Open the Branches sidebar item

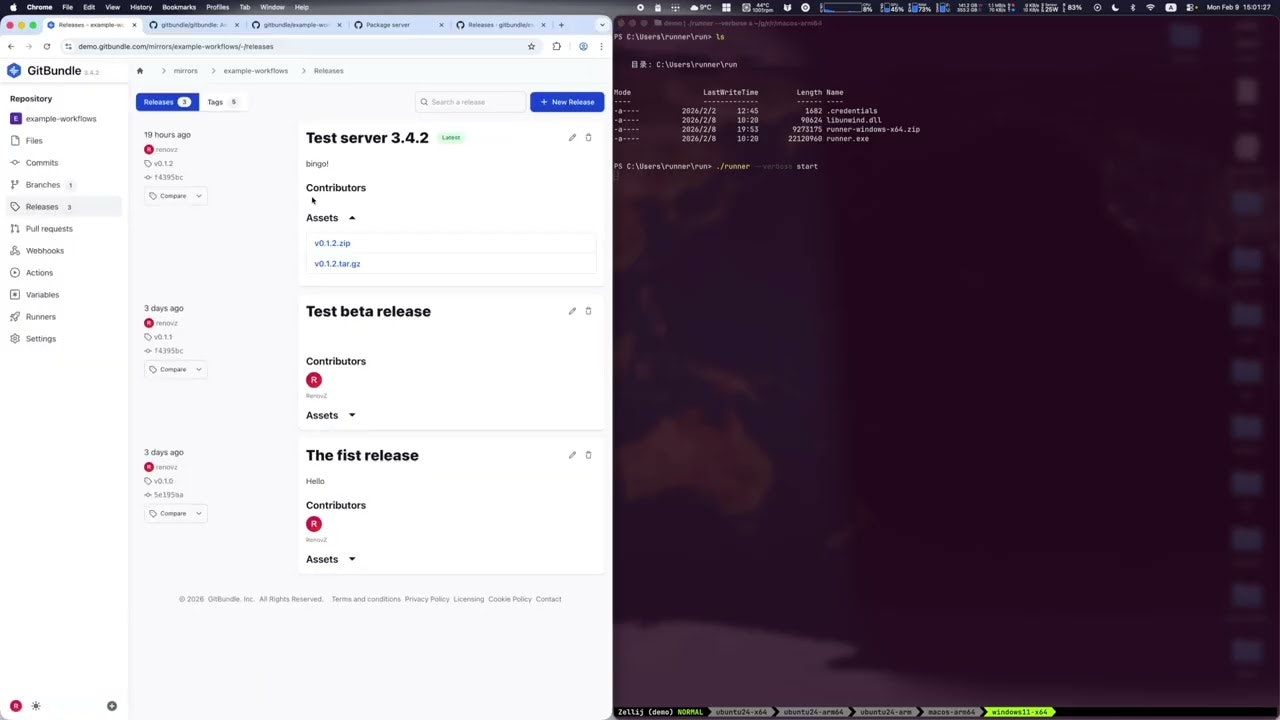pos(43,185)
